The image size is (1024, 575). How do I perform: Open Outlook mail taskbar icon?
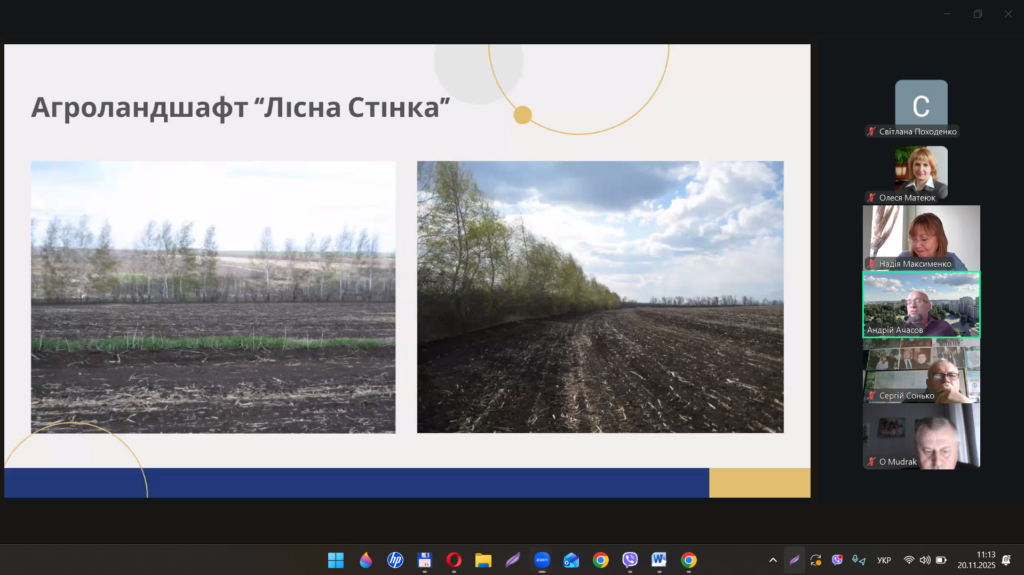coord(571,560)
